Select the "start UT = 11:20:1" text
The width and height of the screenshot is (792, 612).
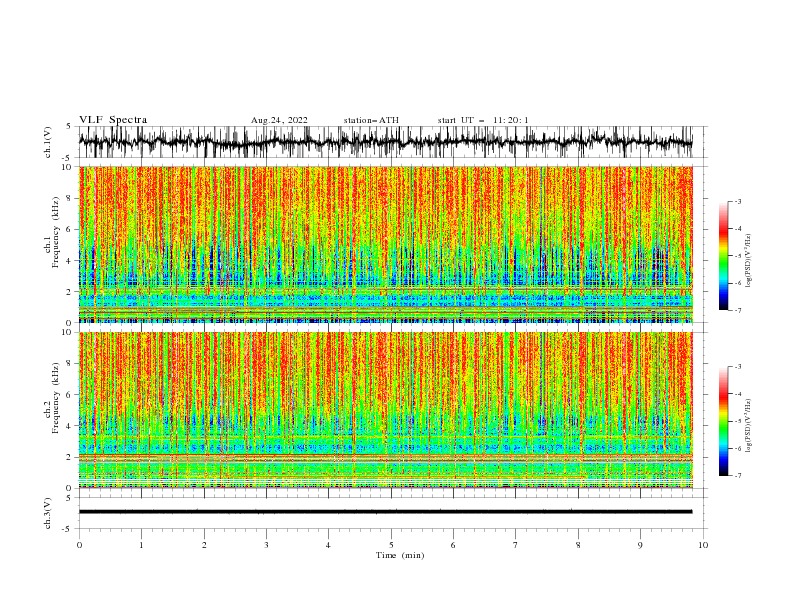click(483, 120)
